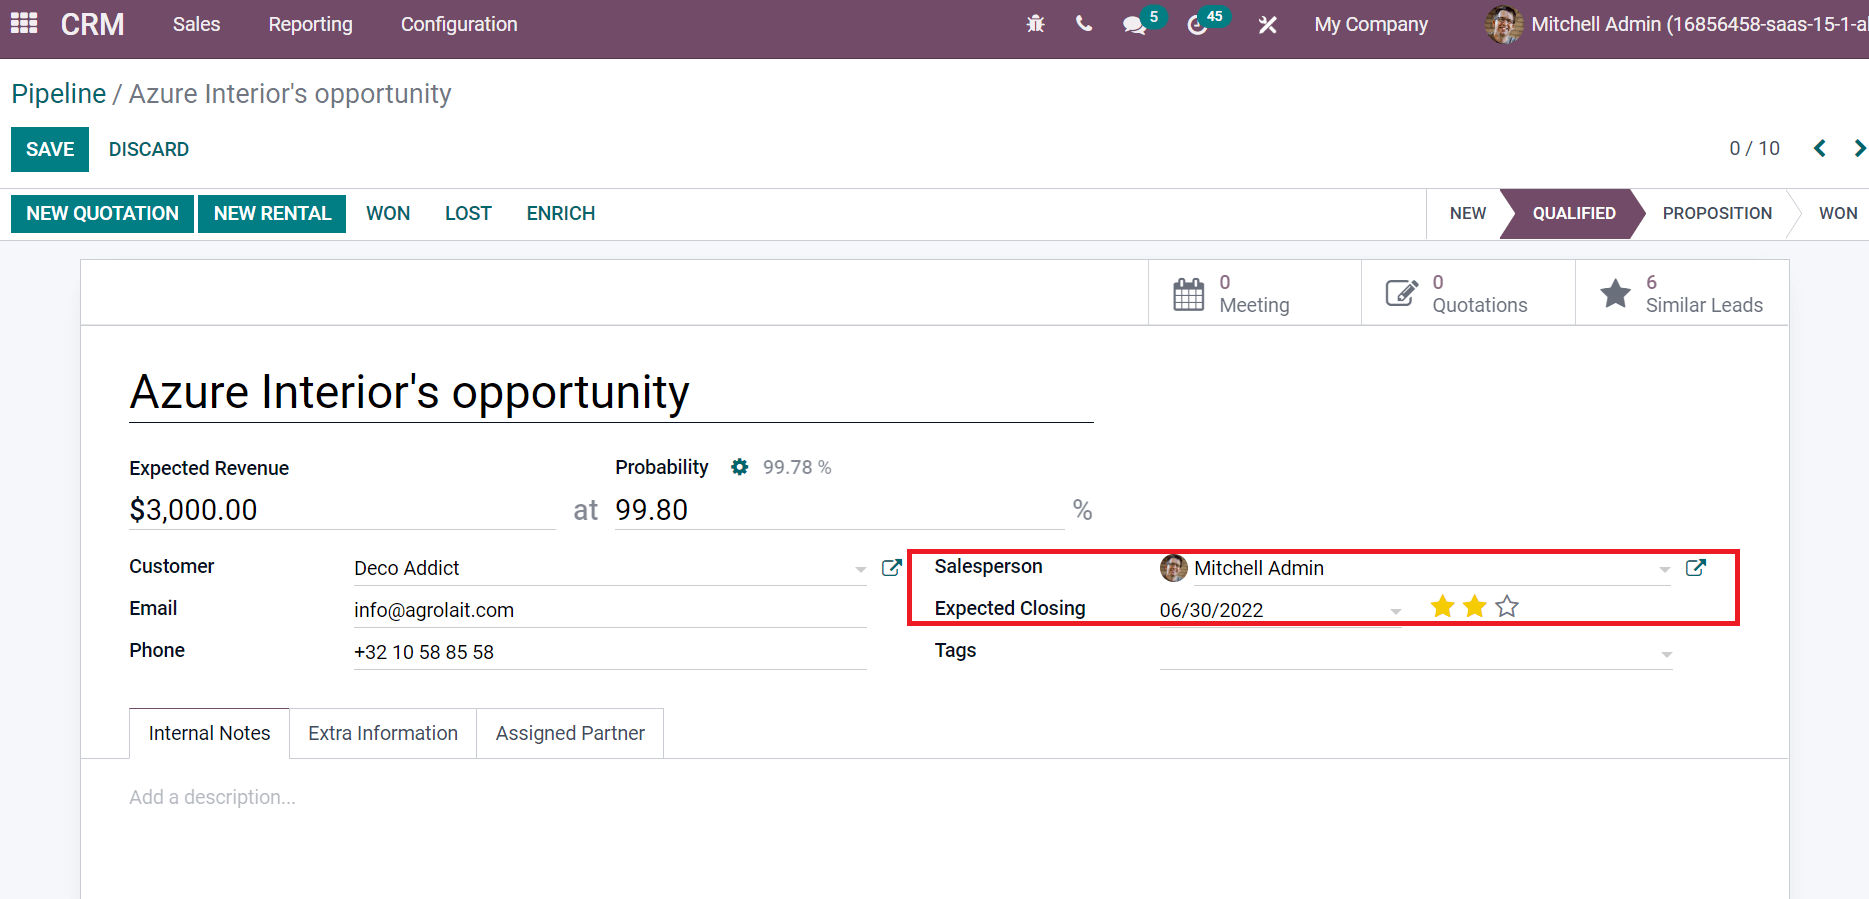Set stage to PROPOSITION
Screen dimensions: 1869x899
[x=1717, y=213]
